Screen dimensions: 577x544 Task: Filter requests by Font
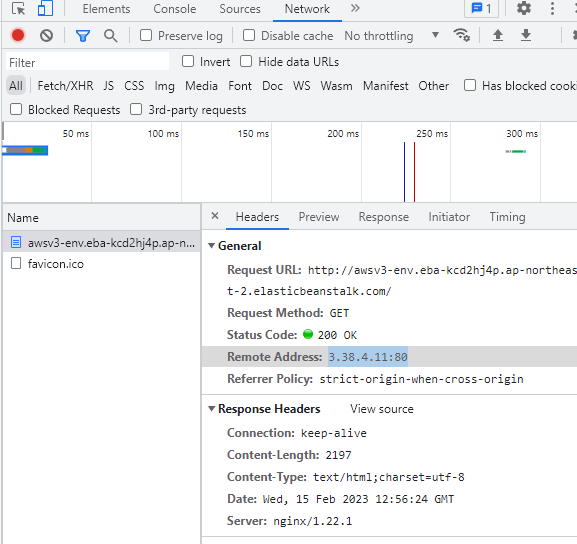[x=240, y=86]
